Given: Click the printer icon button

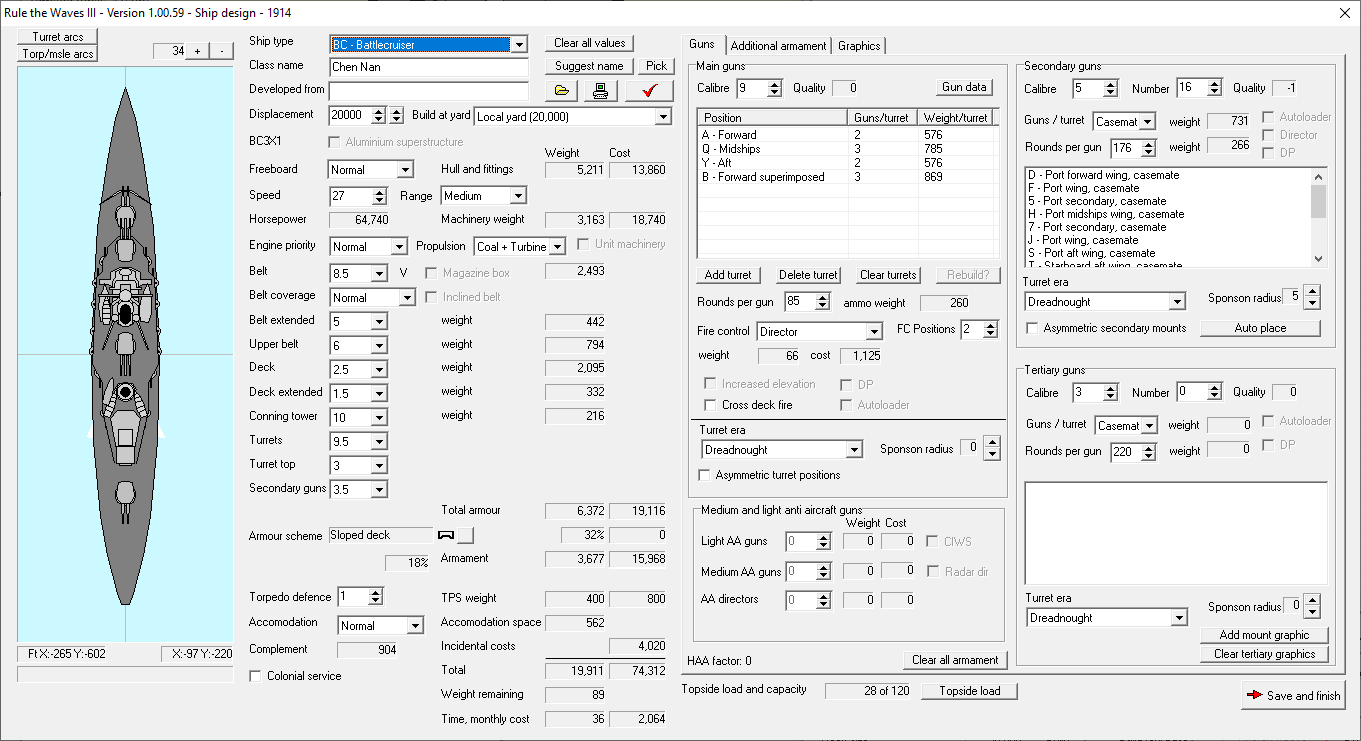Looking at the screenshot, I should point(600,91).
